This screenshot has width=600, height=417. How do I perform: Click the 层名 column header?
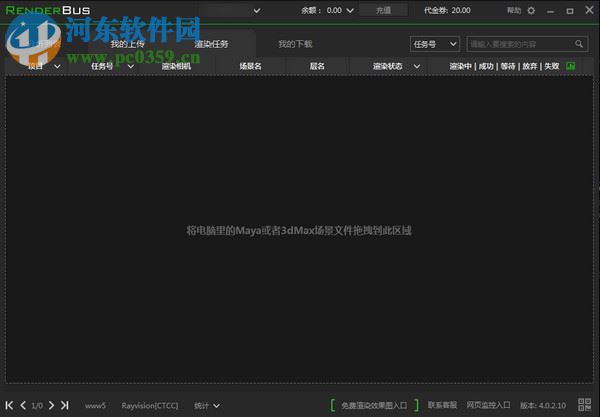(317, 67)
